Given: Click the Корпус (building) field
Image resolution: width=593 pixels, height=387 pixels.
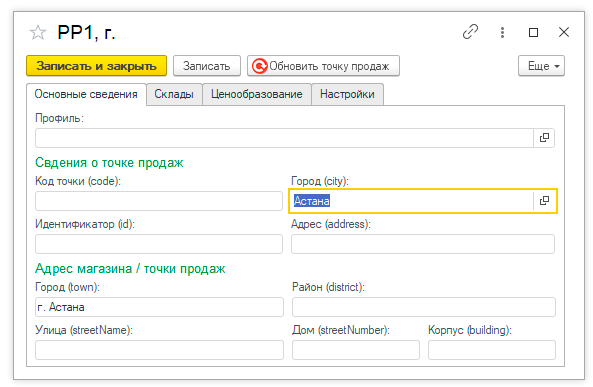Looking at the screenshot, I should click(492, 350).
